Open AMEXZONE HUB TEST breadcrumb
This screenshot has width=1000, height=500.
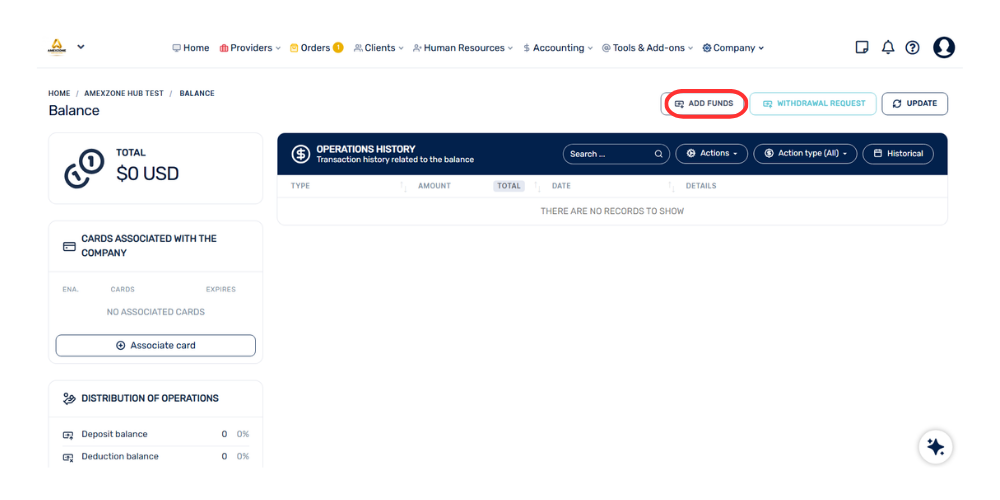tap(124, 93)
